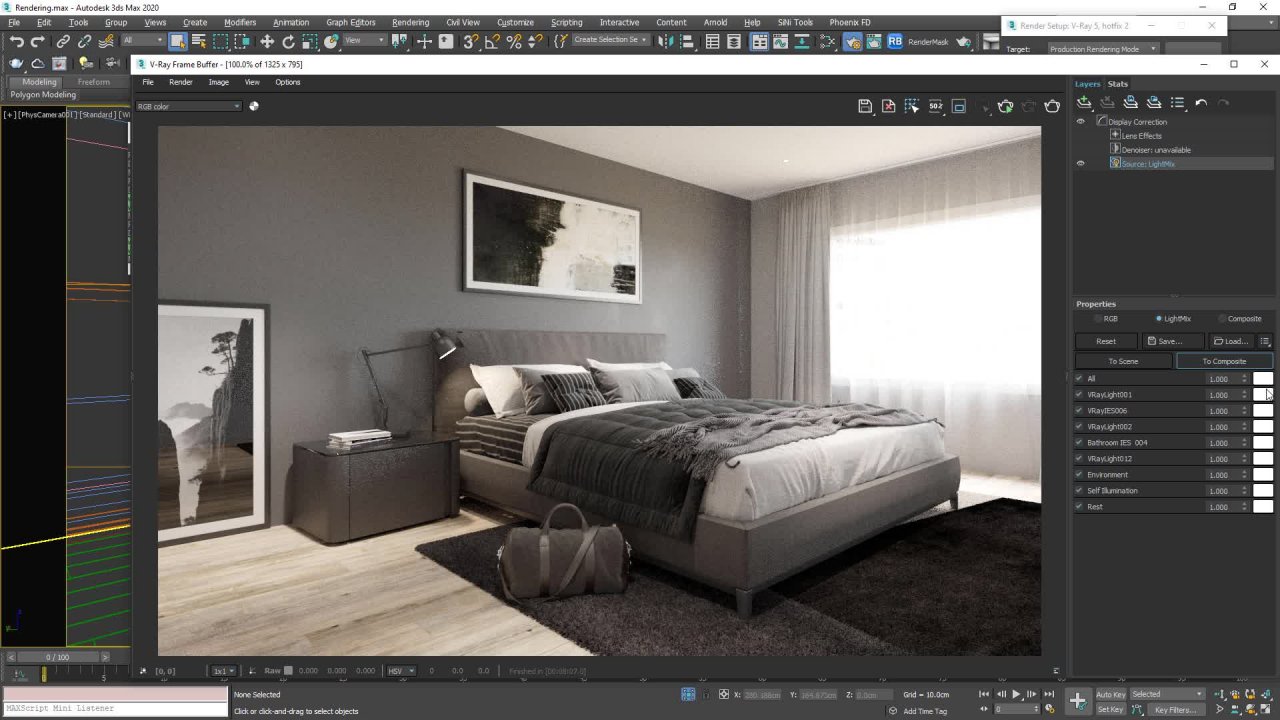Click the Rotate tool in main toolbar
The width and height of the screenshot is (1280, 720).
(289, 41)
